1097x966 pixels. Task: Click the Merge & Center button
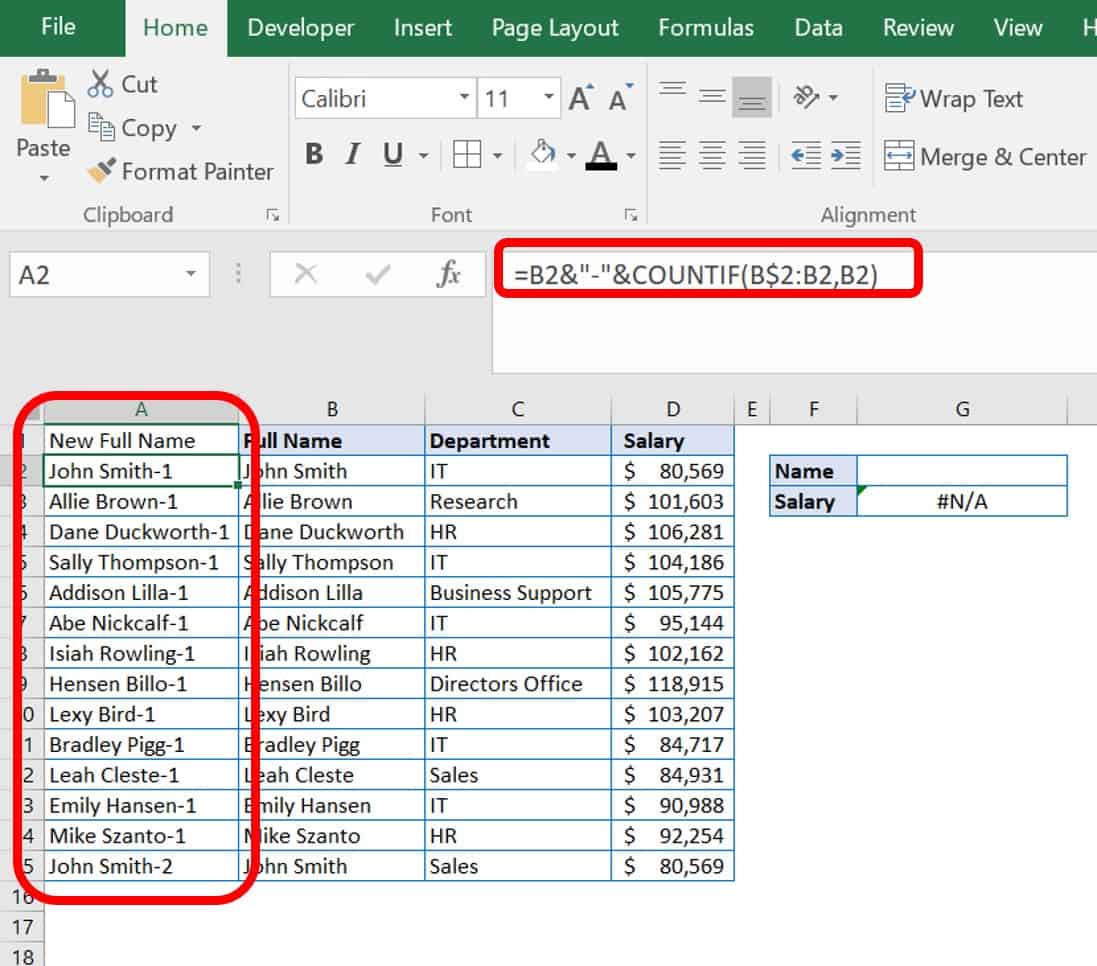(984, 157)
